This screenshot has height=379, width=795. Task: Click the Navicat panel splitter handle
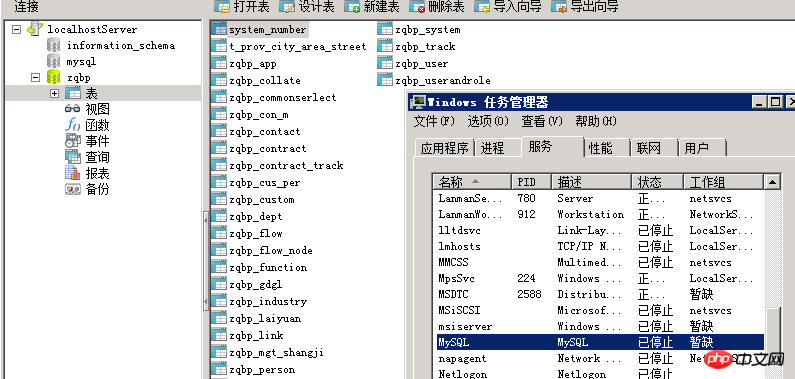(x=206, y=260)
